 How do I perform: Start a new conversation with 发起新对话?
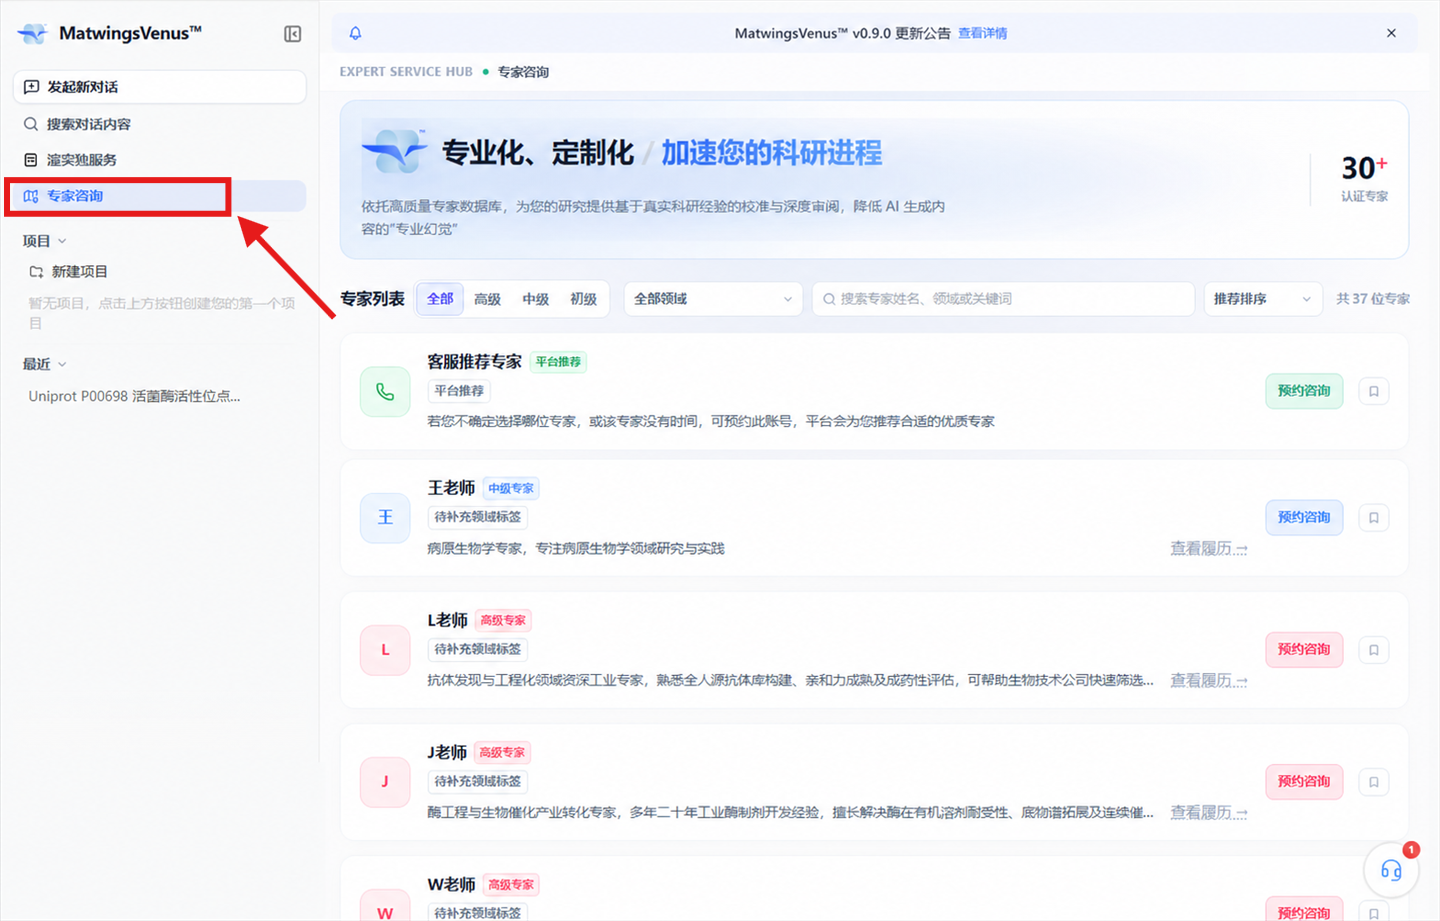[x=160, y=87]
